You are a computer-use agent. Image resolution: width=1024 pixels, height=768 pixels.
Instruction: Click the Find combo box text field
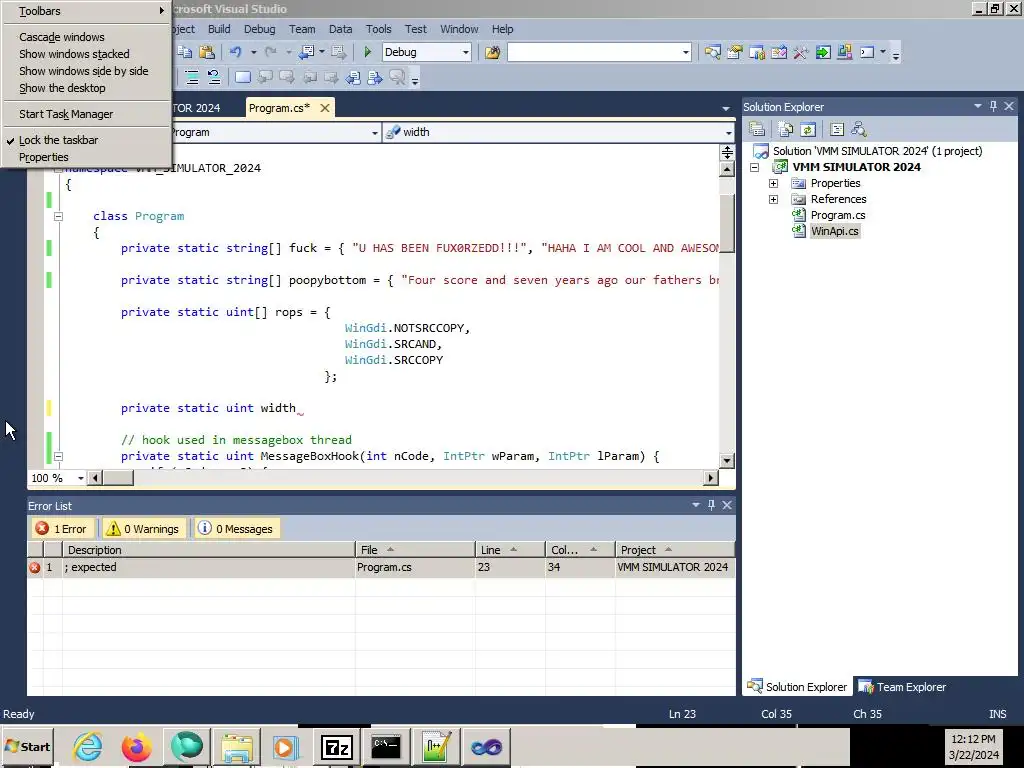594,52
